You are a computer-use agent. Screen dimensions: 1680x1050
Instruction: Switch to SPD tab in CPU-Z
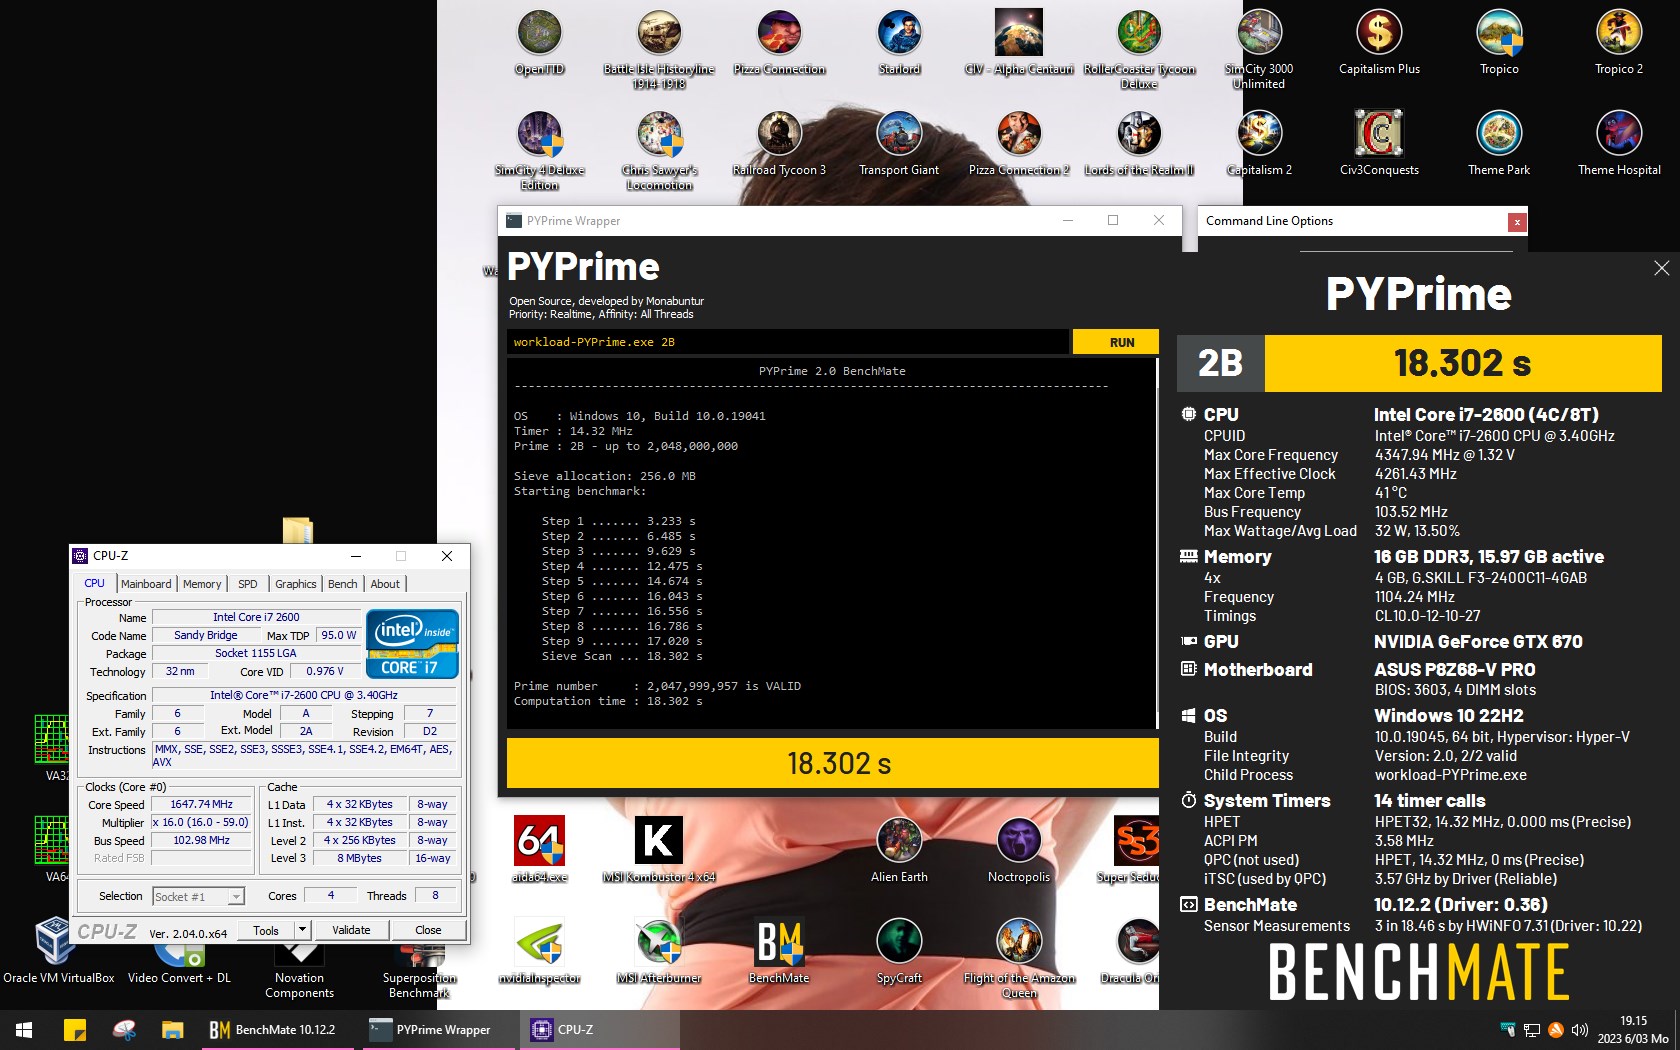pyautogui.click(x=248, y=584)
